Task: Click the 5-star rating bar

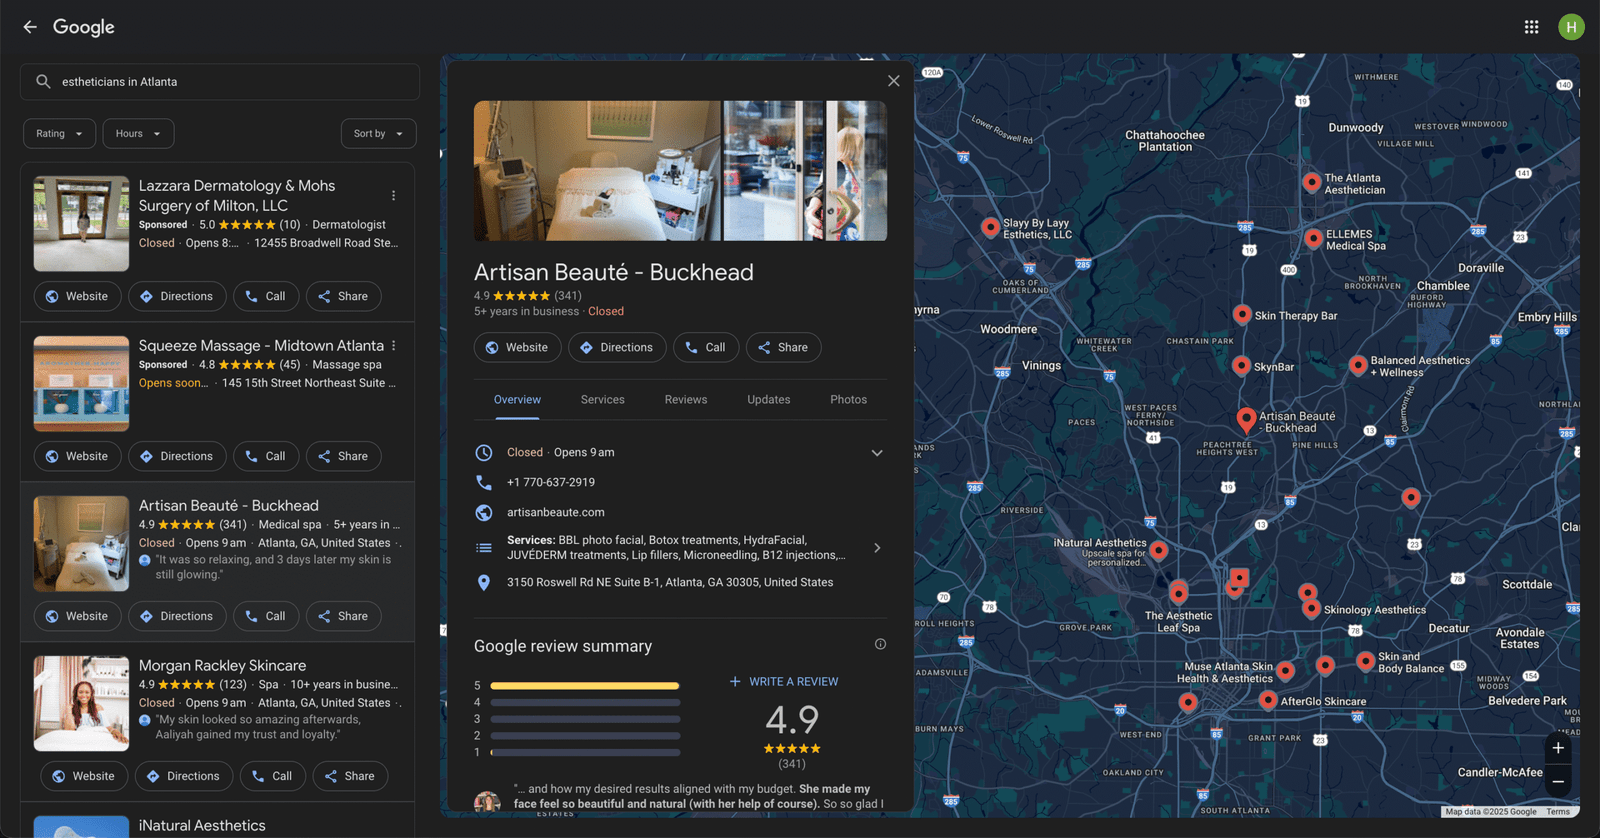Action: pos(585,685)
